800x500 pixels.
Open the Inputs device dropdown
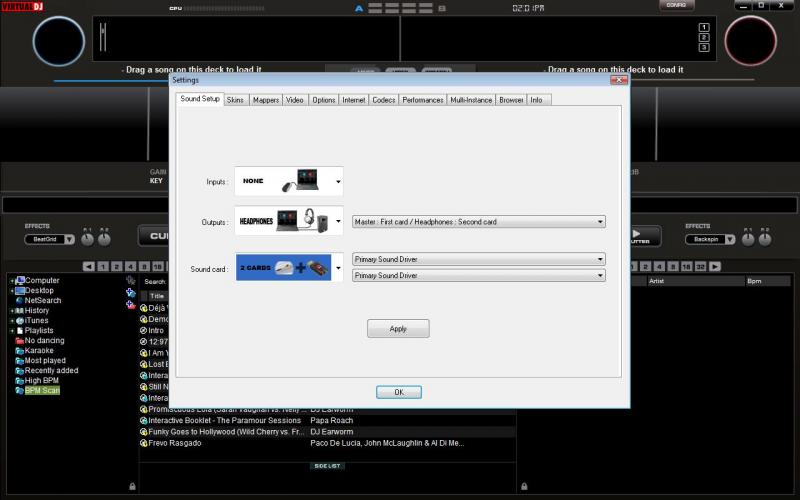[x=339, y=182]
